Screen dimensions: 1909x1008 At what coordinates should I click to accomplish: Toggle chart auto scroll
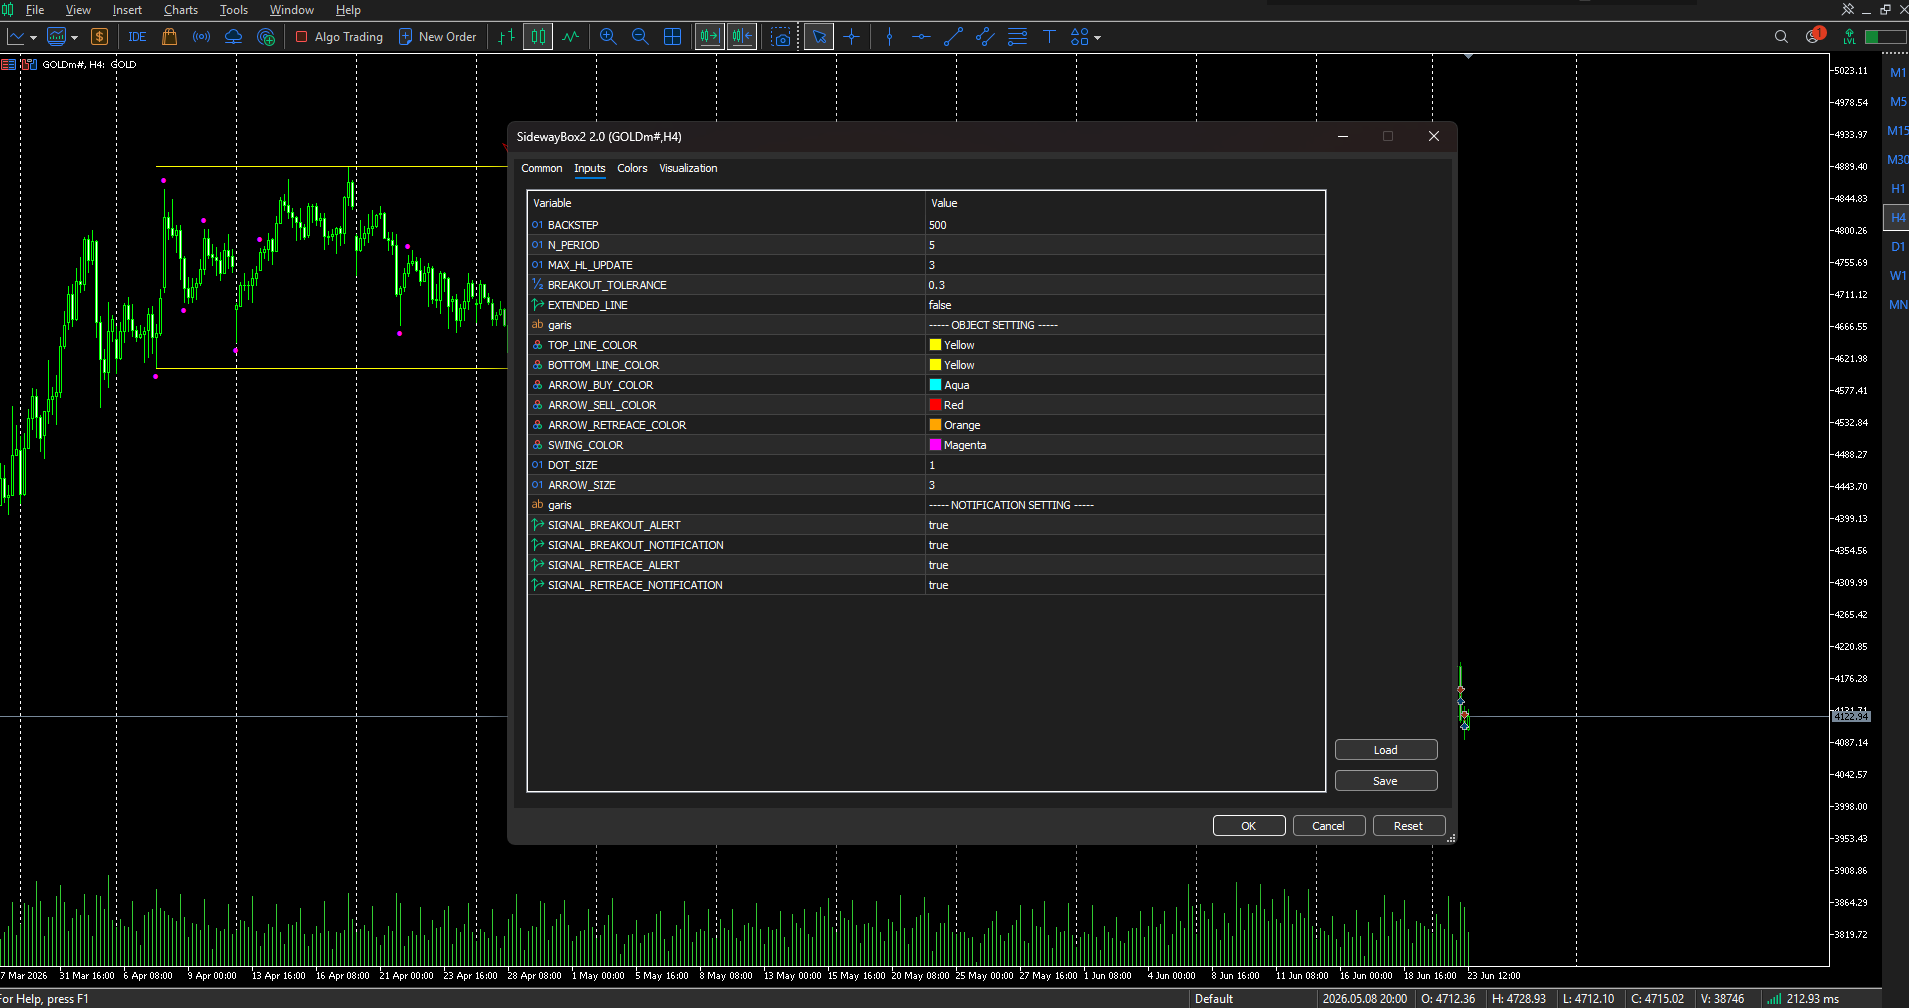[x=709, y=37]
